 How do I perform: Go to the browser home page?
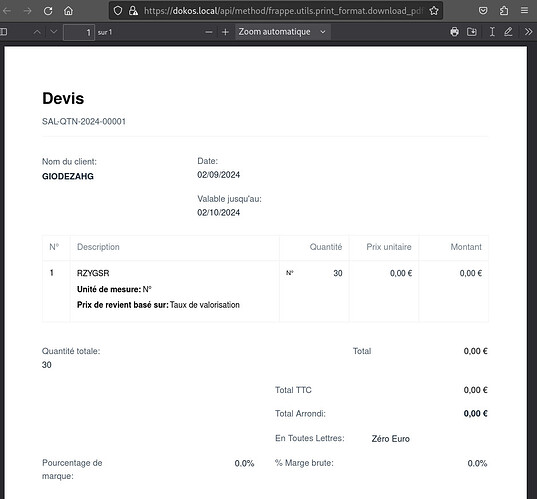(x=68, y=11)
